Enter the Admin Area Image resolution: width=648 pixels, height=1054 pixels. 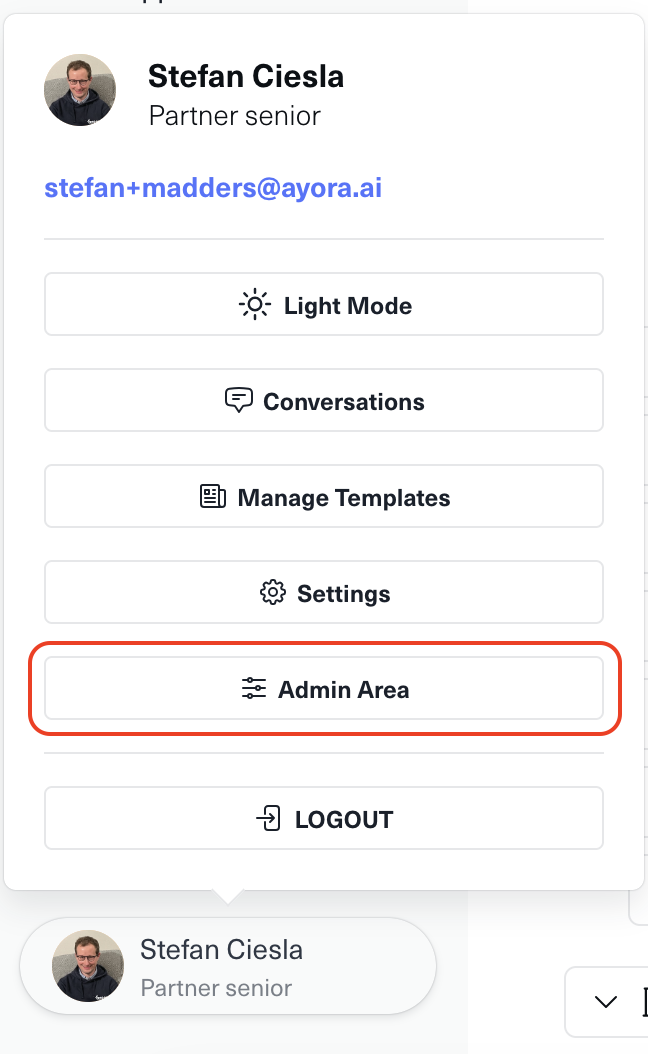(324, 689)
